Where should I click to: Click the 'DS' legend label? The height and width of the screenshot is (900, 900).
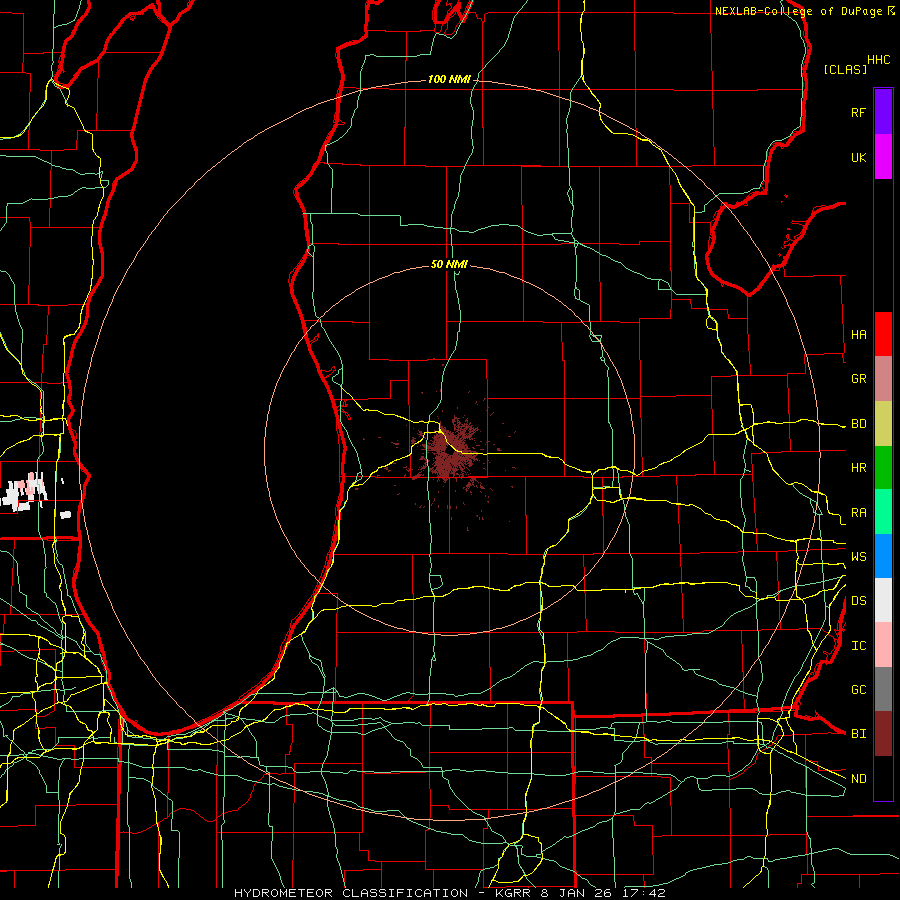(x=858, y=601)
